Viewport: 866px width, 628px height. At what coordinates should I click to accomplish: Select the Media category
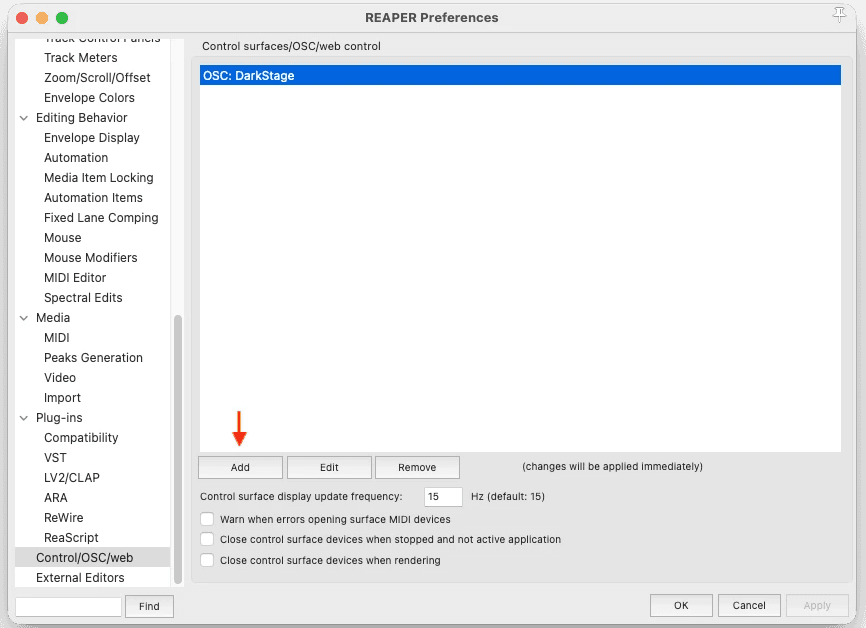53,318
